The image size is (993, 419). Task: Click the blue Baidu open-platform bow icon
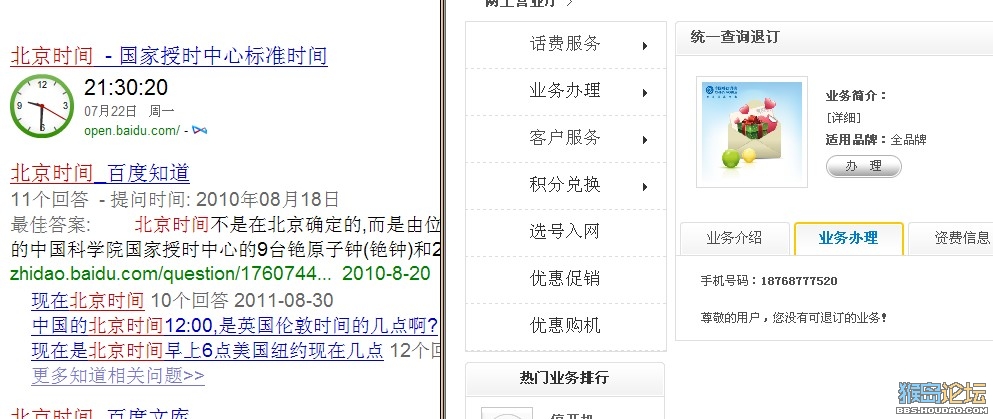pyautogui.click(x=199, y=130)
